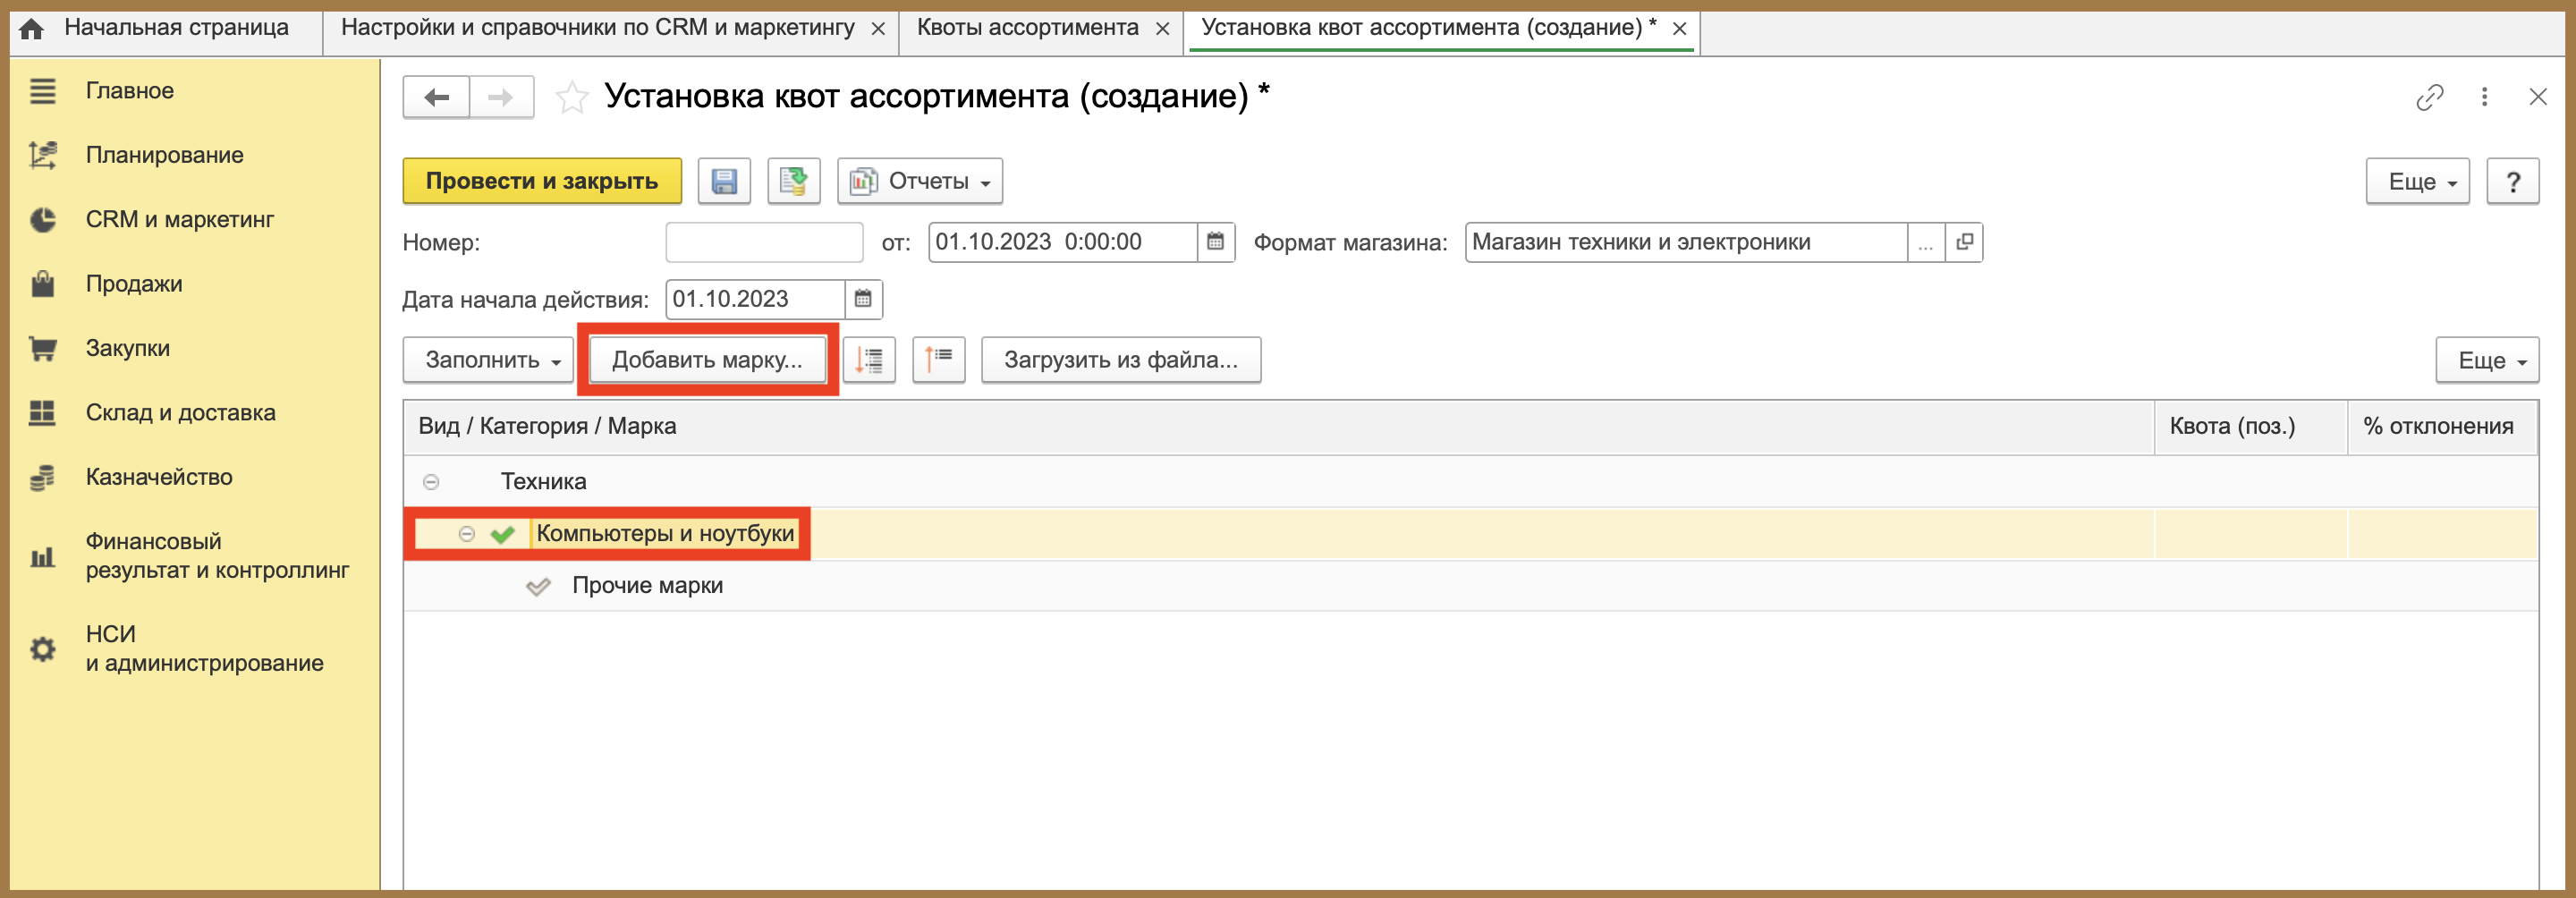Image resolution: width=2576 pixels, height=898 pixels.
Task: Open calendar for Дата начала действия
Action: (863, 299)
